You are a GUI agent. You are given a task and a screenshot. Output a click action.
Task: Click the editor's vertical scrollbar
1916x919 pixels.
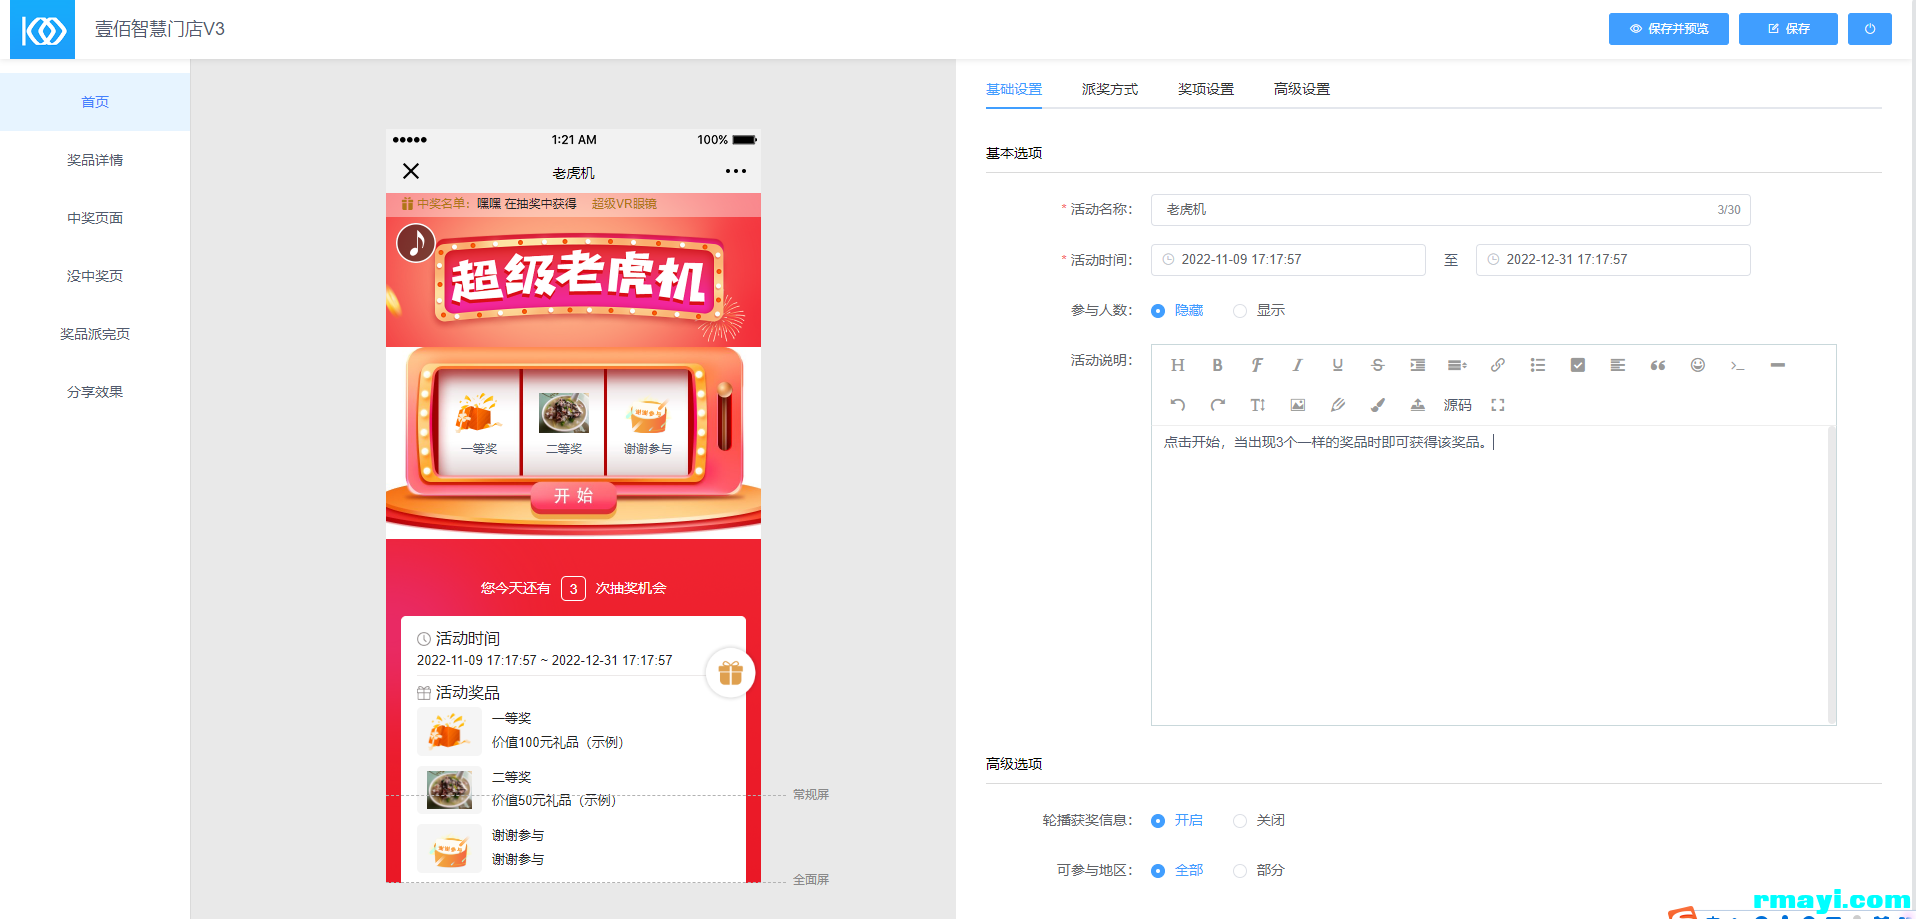pyautogui.click(x=1832, y=575)
